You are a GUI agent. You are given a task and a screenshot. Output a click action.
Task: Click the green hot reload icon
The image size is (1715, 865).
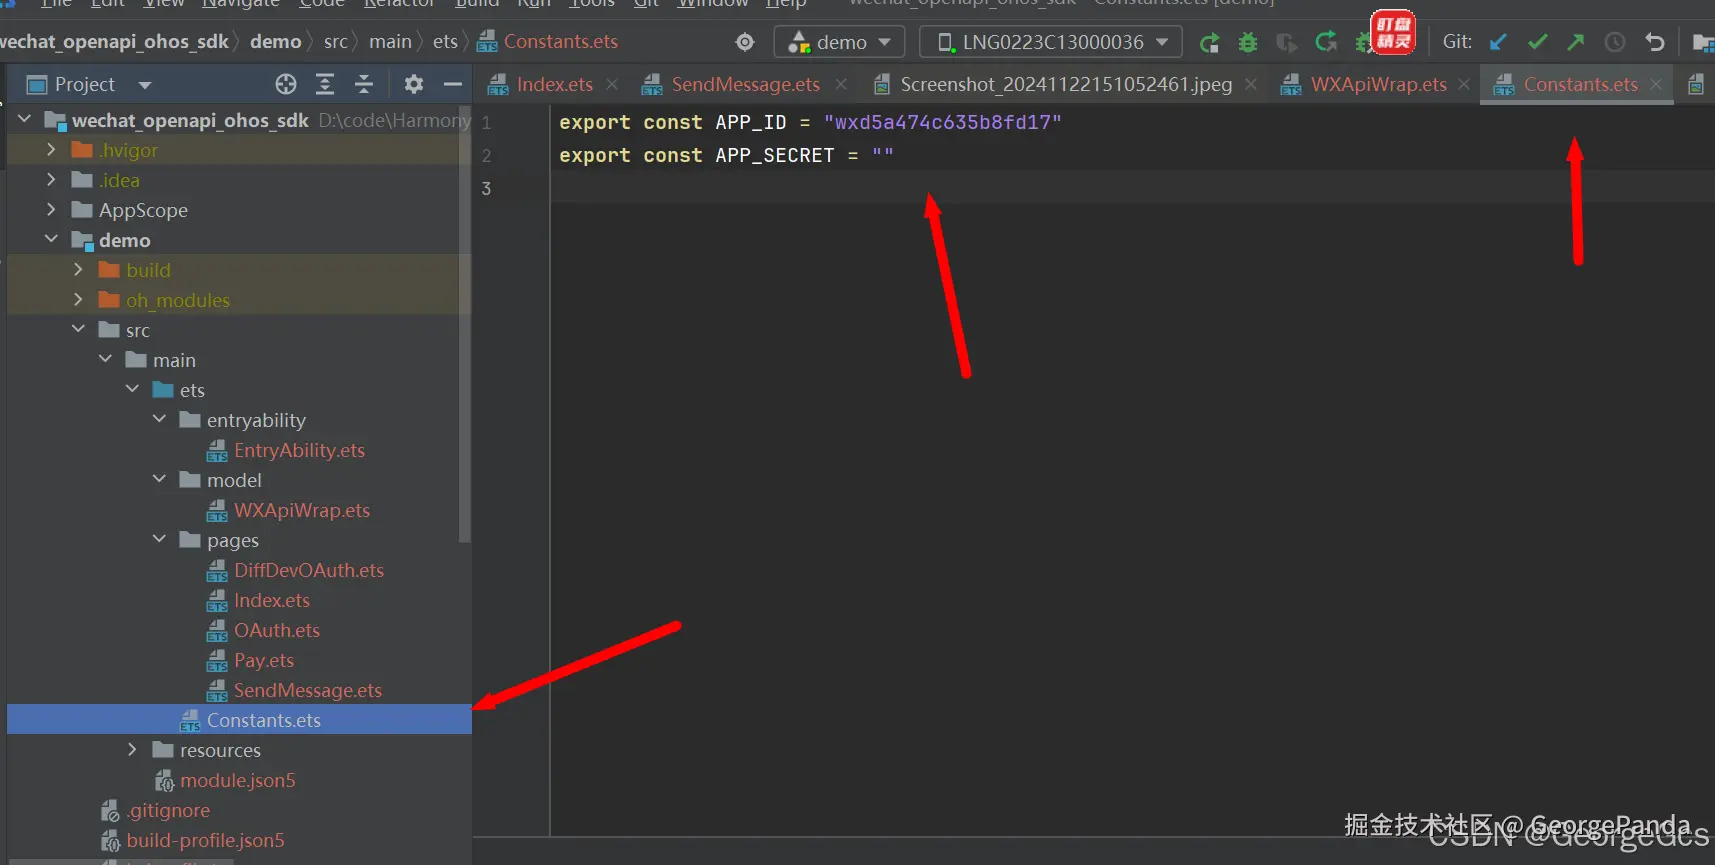point(1326,42)
